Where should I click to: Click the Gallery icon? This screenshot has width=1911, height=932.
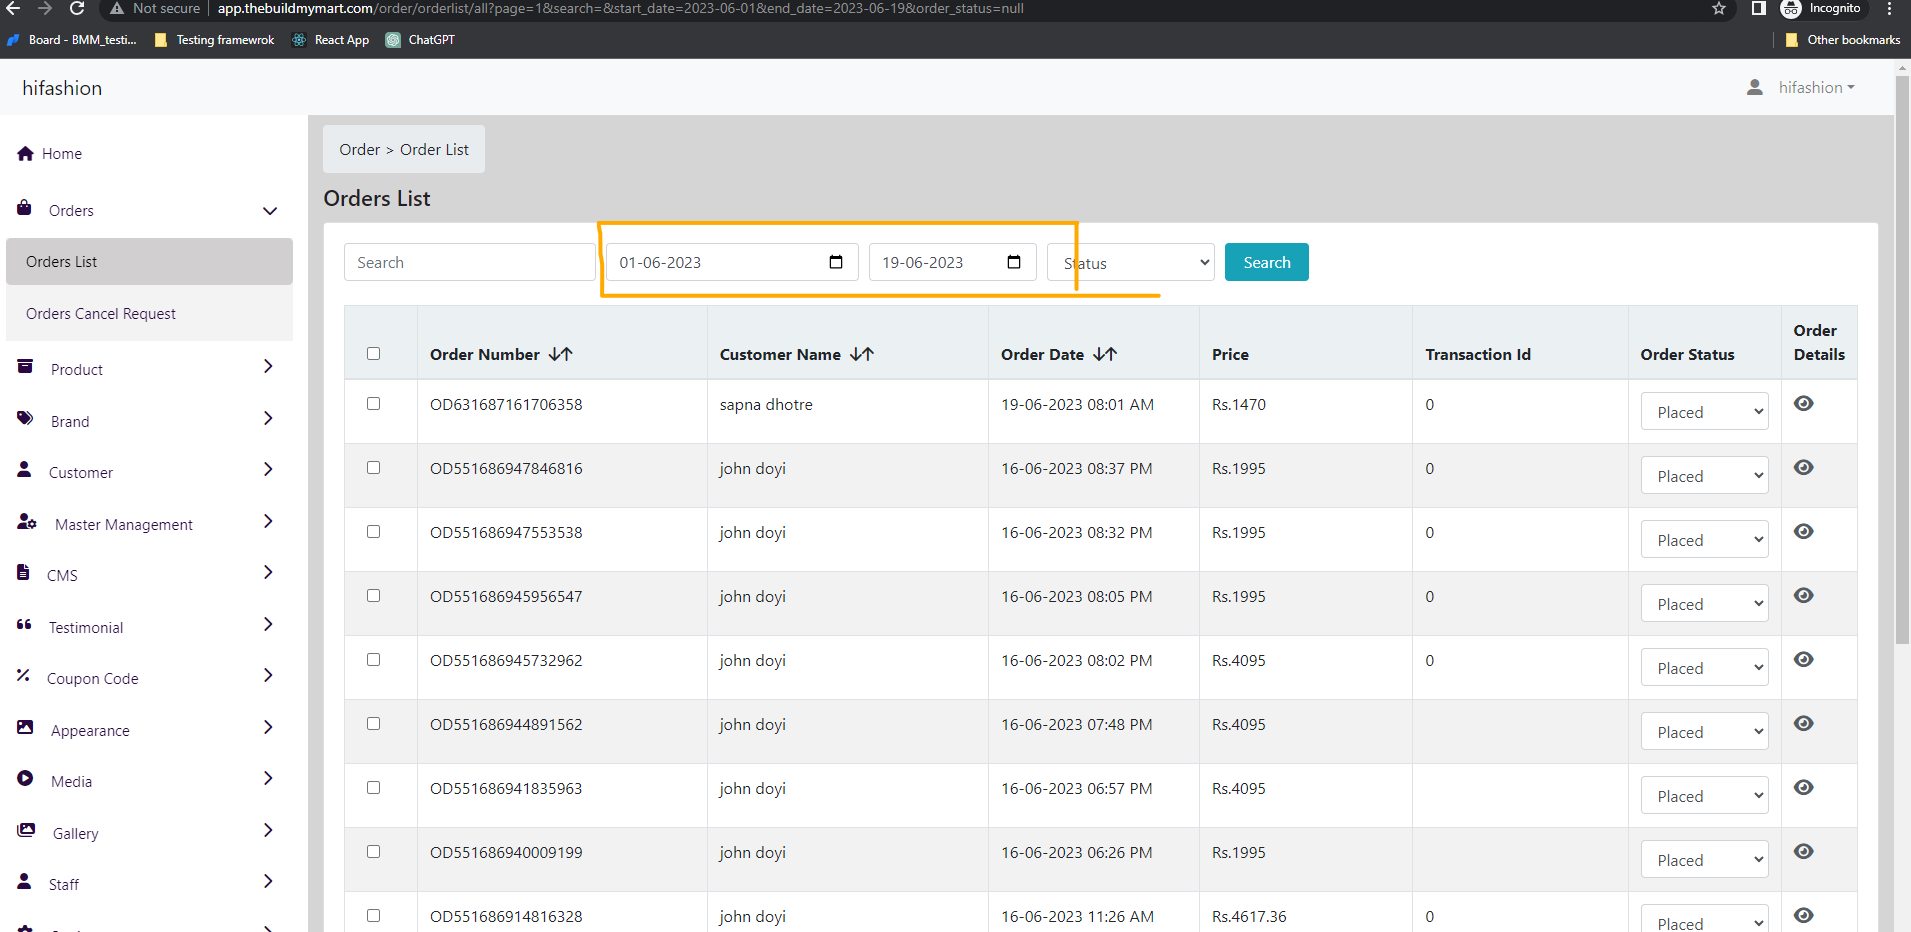pyautogui.click(x=26, y=830)
